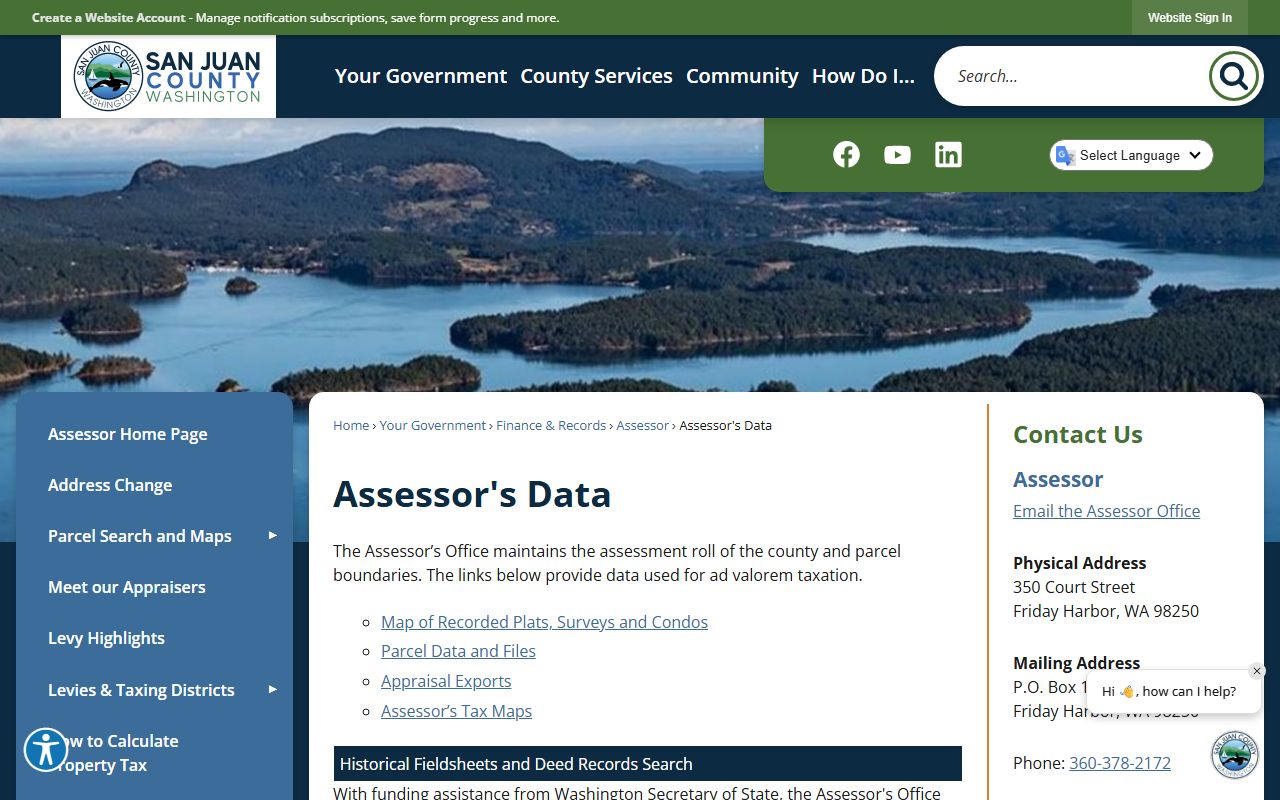Expand the Parcel Search and Maps submenu arrow
The height and width of the screenshot is (800, 1280).
pos(272,536)
